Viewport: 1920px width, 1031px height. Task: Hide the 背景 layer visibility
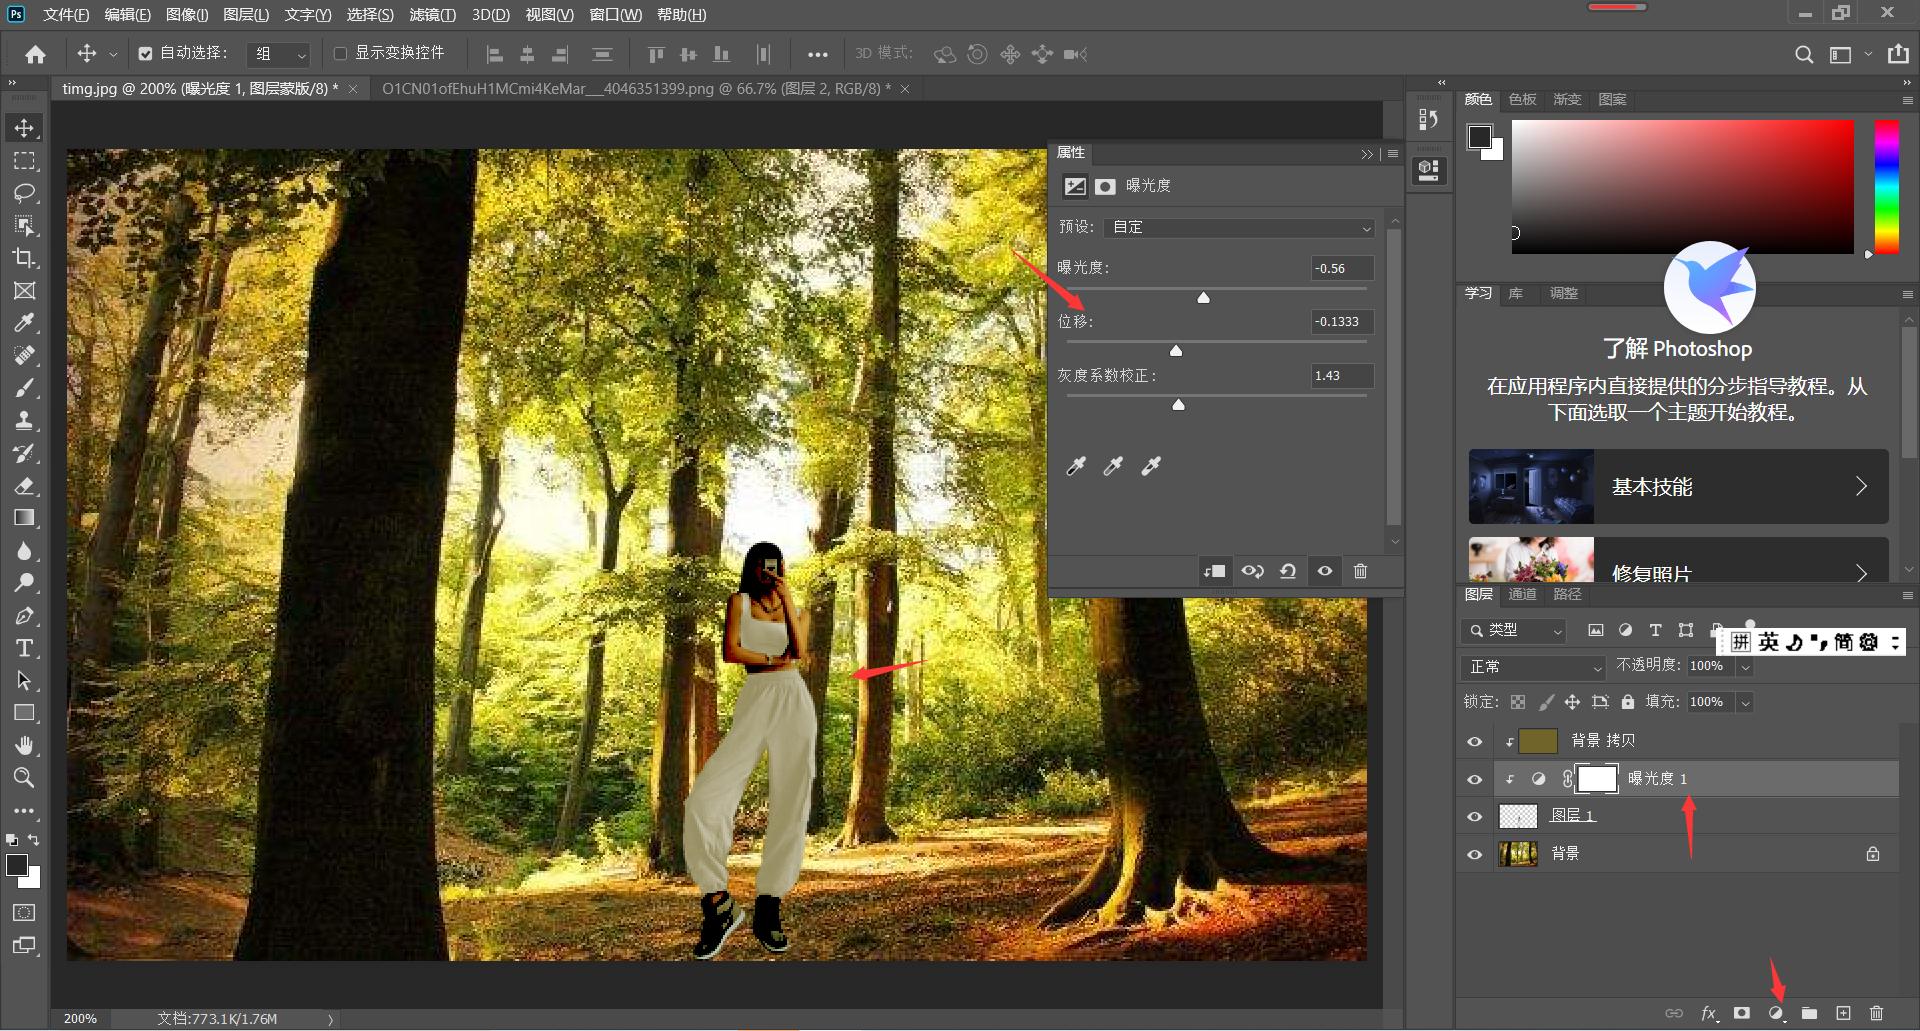coord(1474,854)
